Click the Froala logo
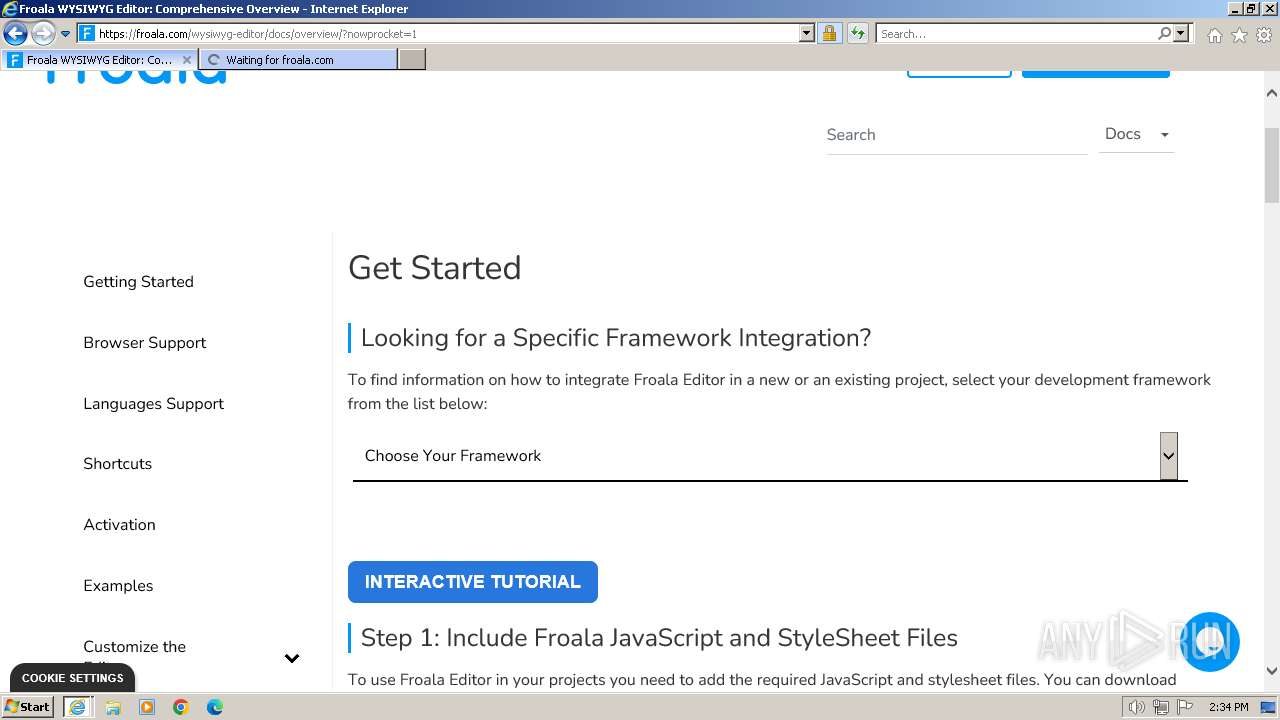Screen dimensions: 1280x720 (x=137, y=76)
